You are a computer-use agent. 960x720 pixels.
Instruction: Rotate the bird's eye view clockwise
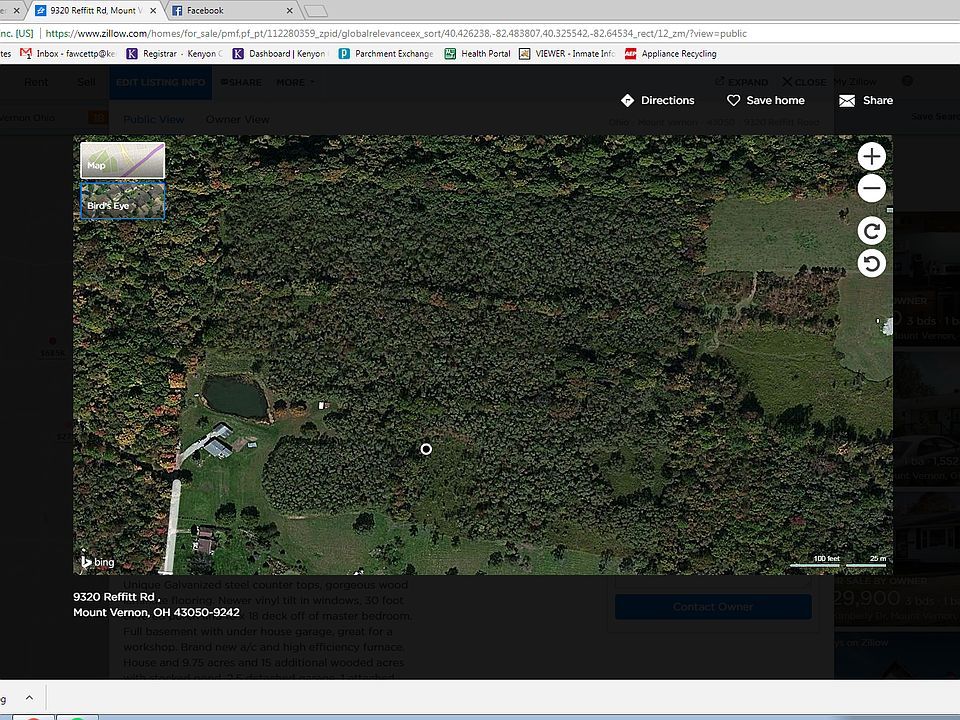click(x=871, y=231)
